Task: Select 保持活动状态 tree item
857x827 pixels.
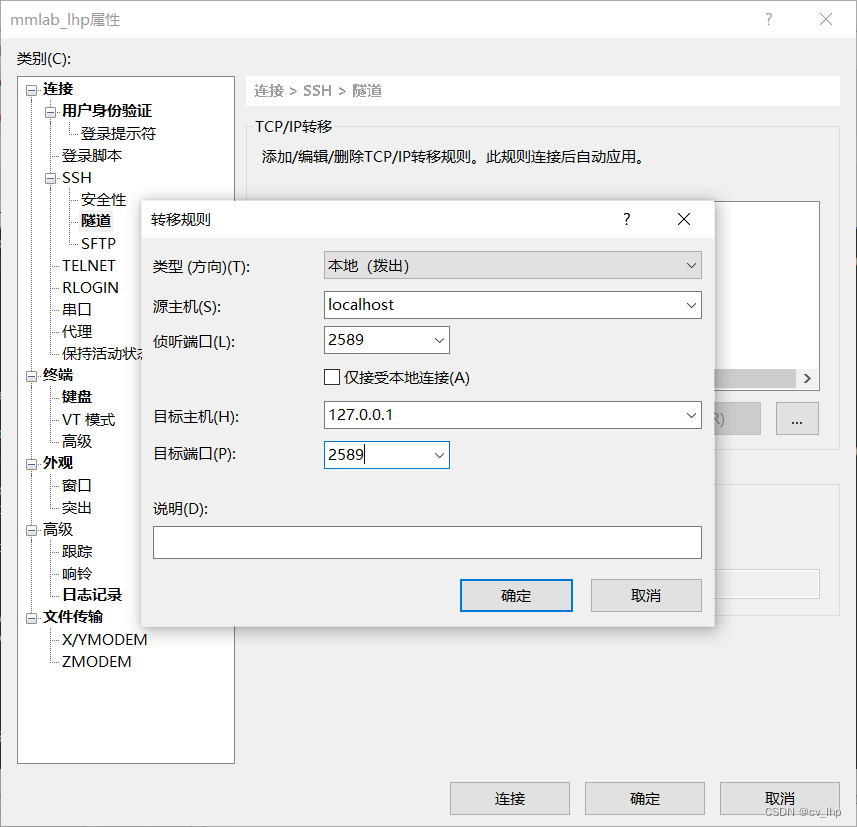Action: [x=101, y=354]
